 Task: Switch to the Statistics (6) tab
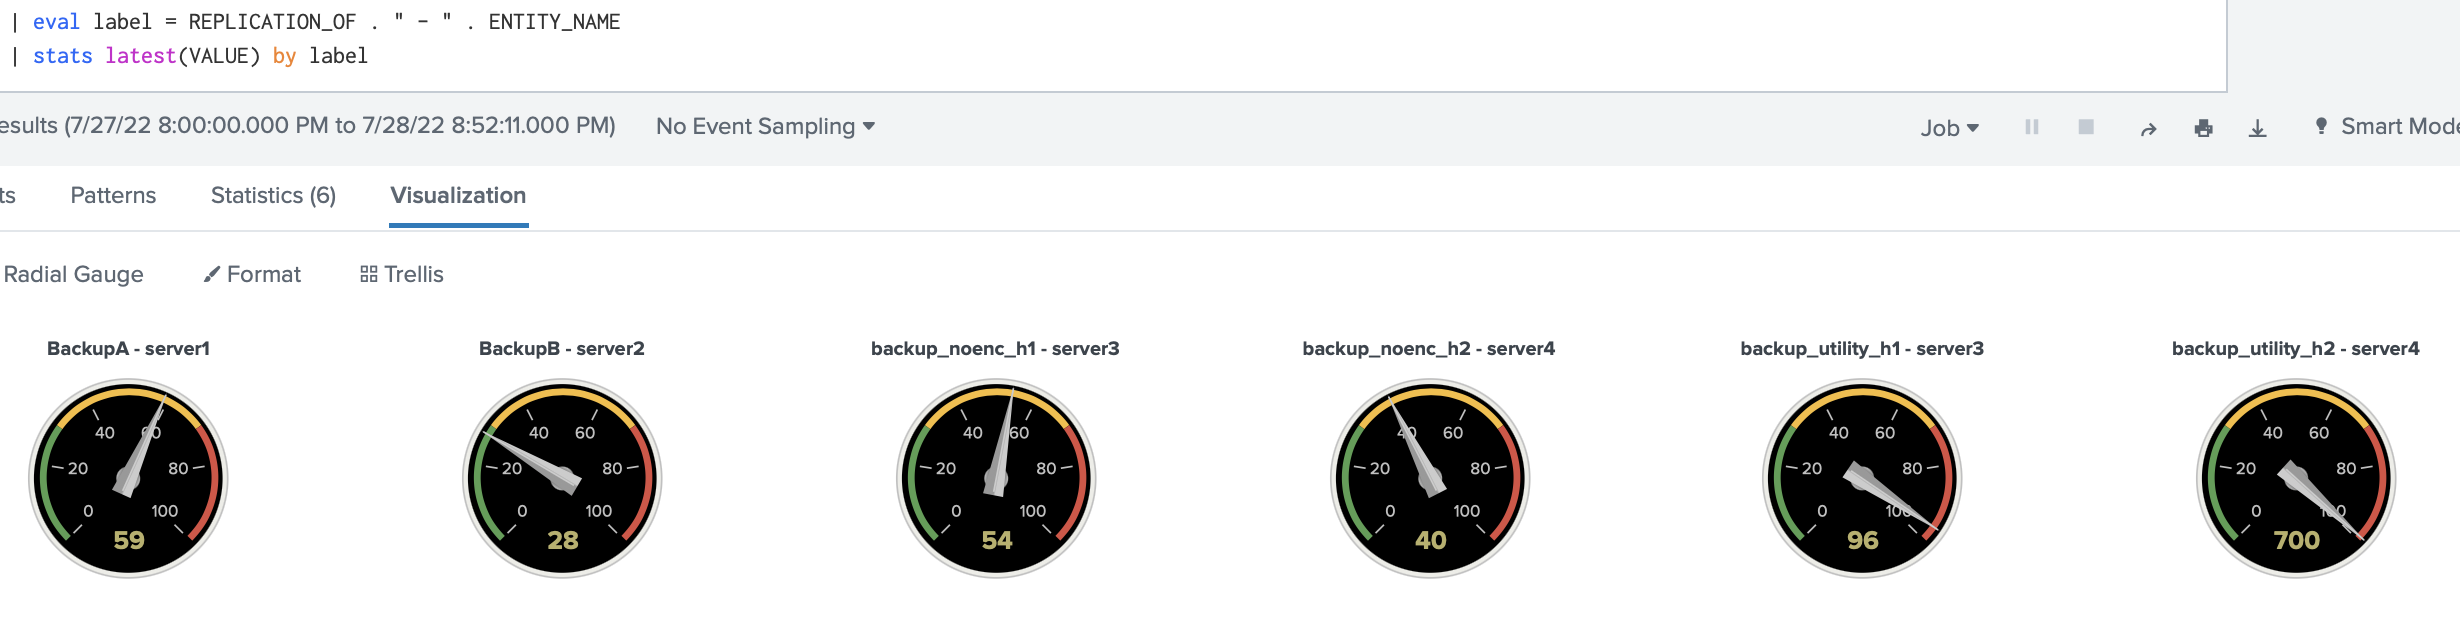pyautogui.click(x=273, y=195)
